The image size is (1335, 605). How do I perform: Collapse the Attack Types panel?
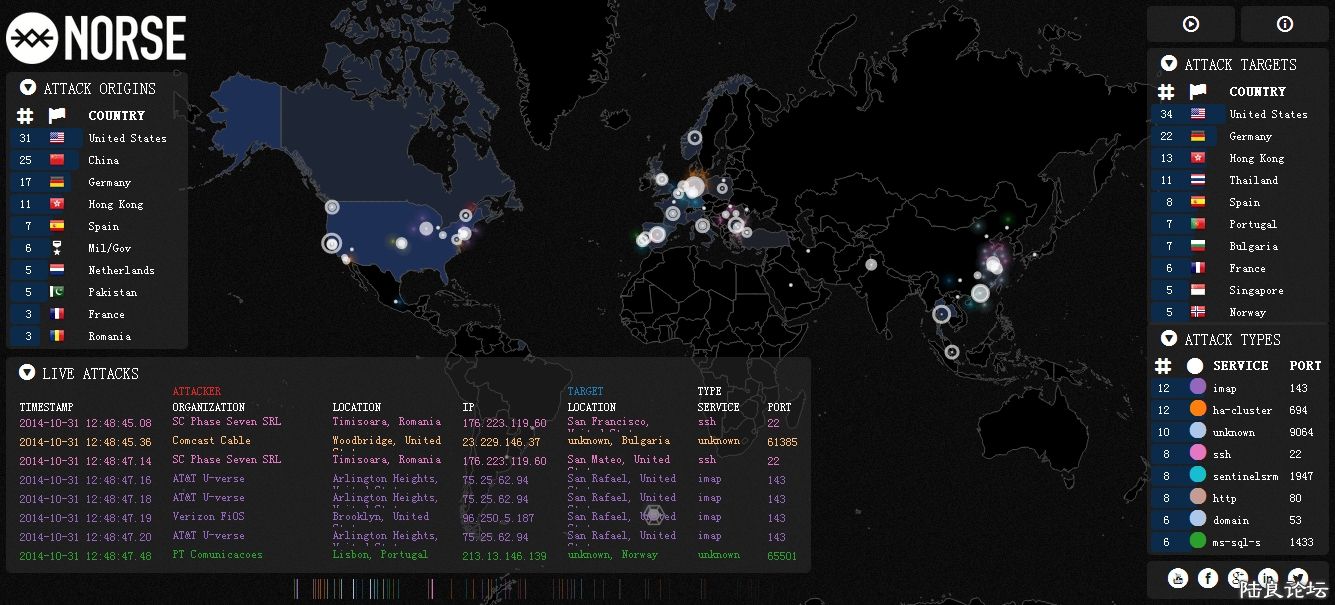point(1169,339)
